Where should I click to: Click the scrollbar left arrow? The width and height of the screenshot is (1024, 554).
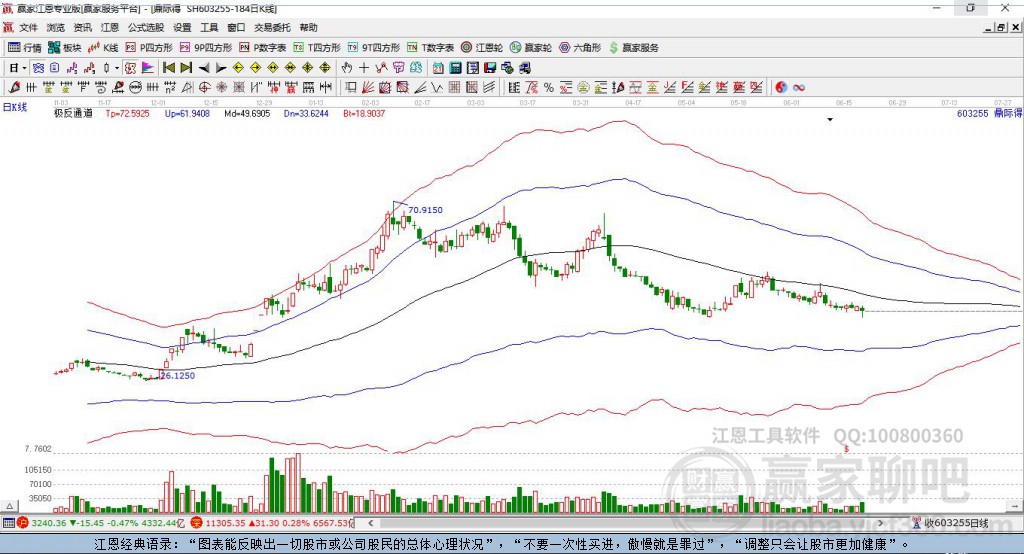click(370, 523)
